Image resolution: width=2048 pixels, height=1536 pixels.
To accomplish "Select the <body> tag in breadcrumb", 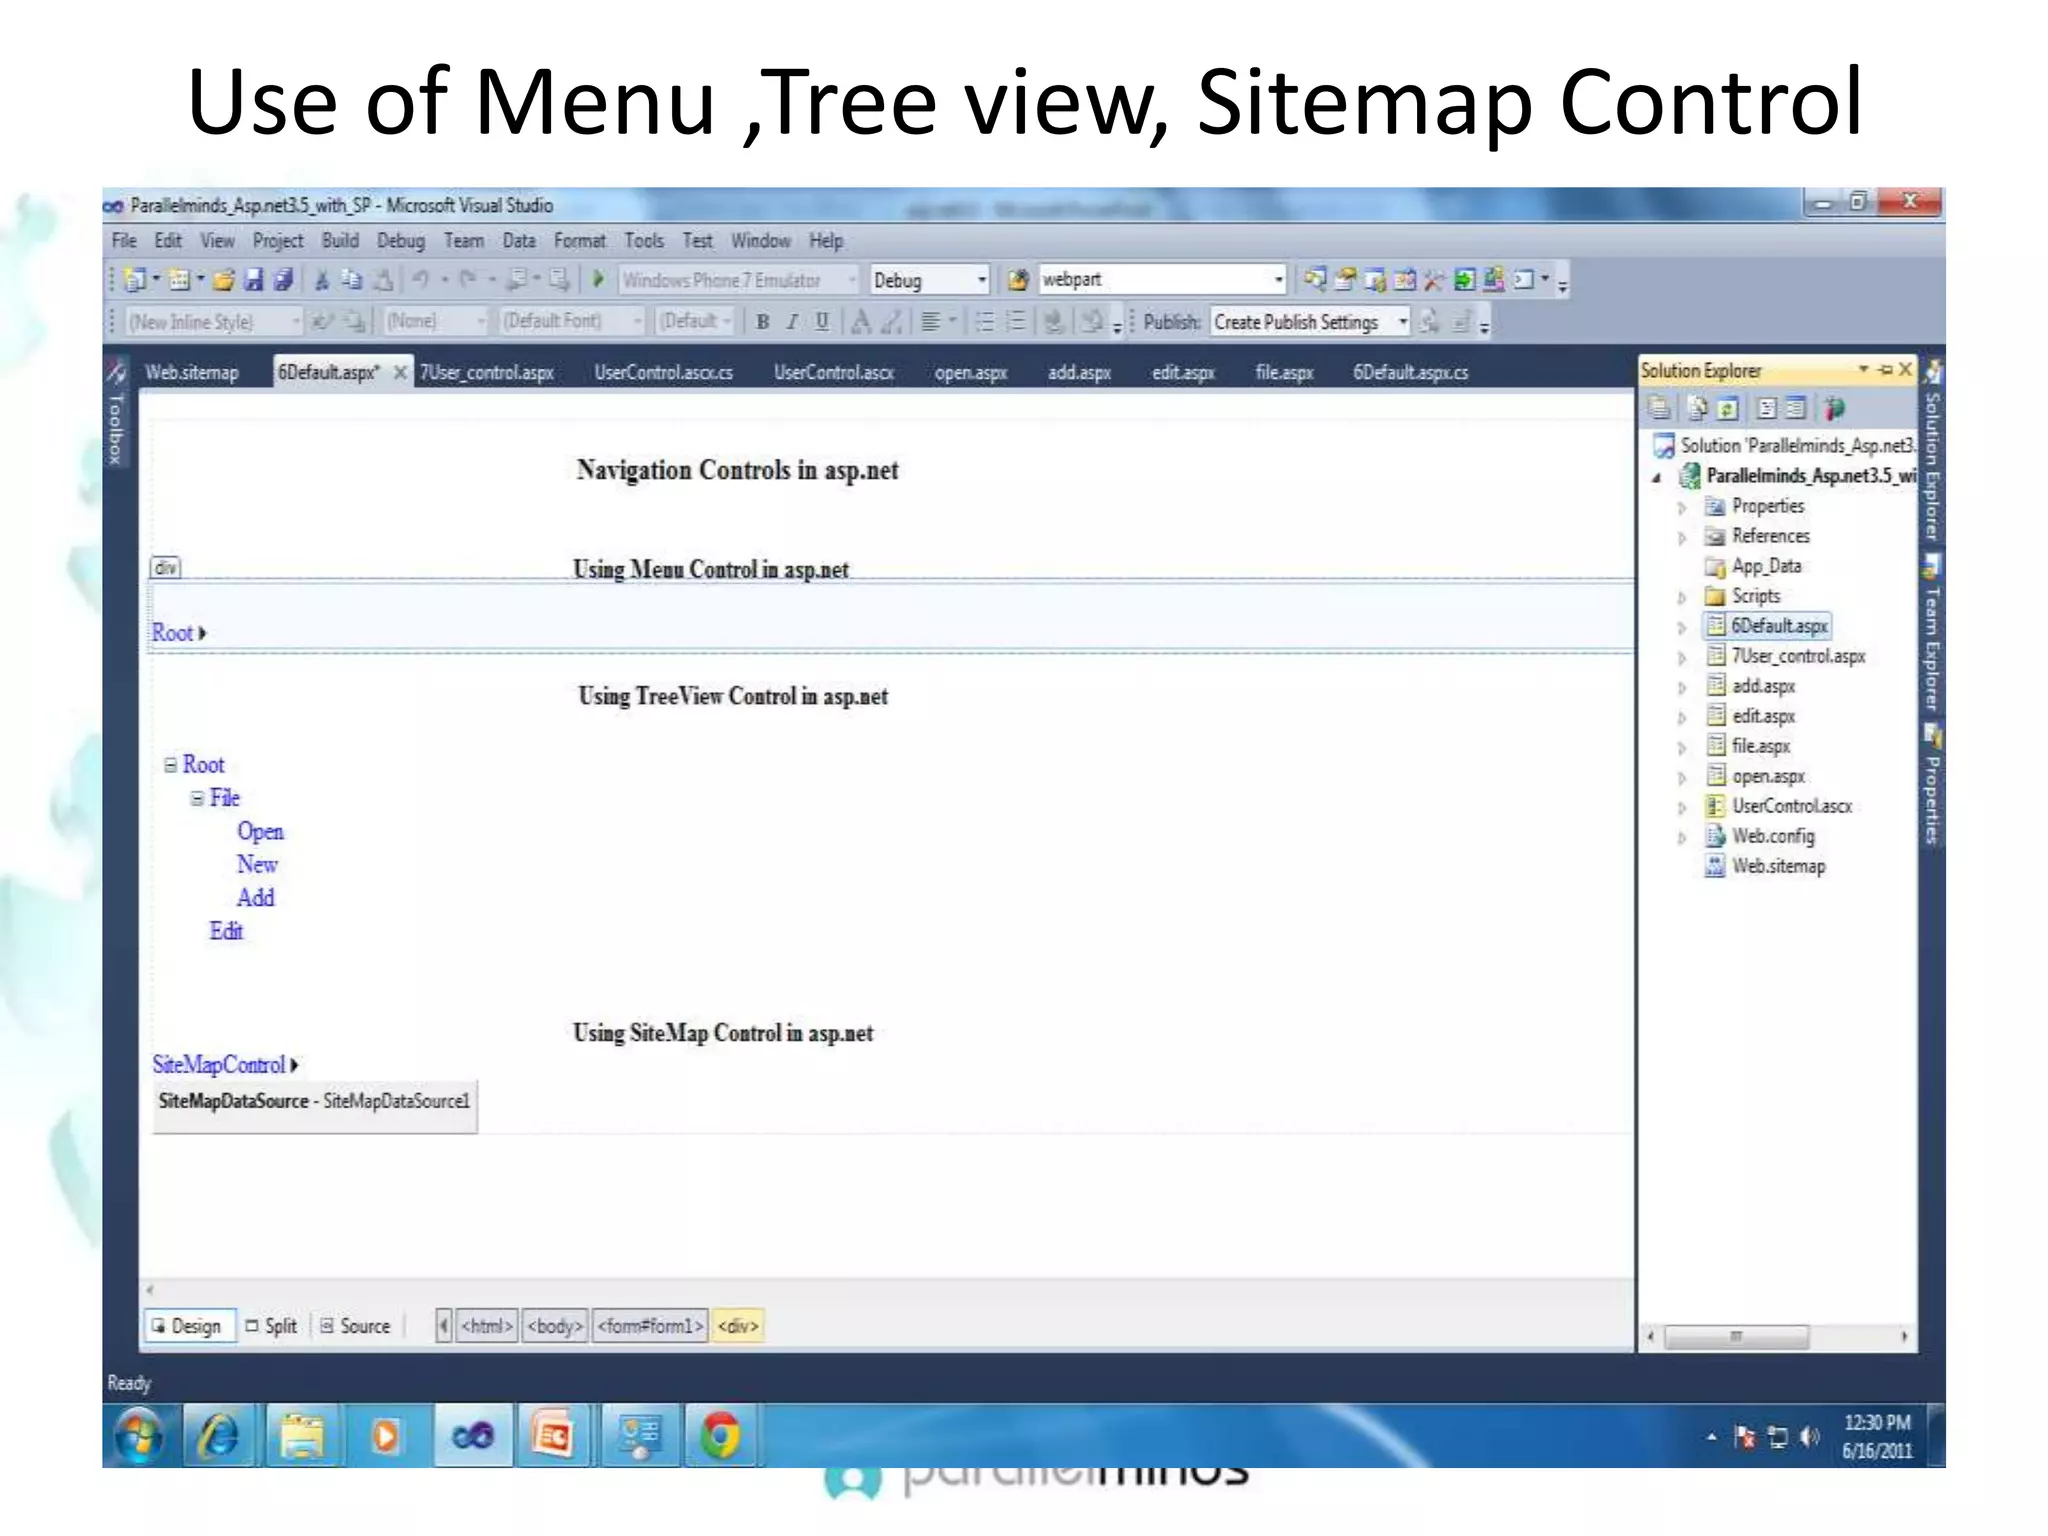I will pyautogui.click(x=555, y=1326).
